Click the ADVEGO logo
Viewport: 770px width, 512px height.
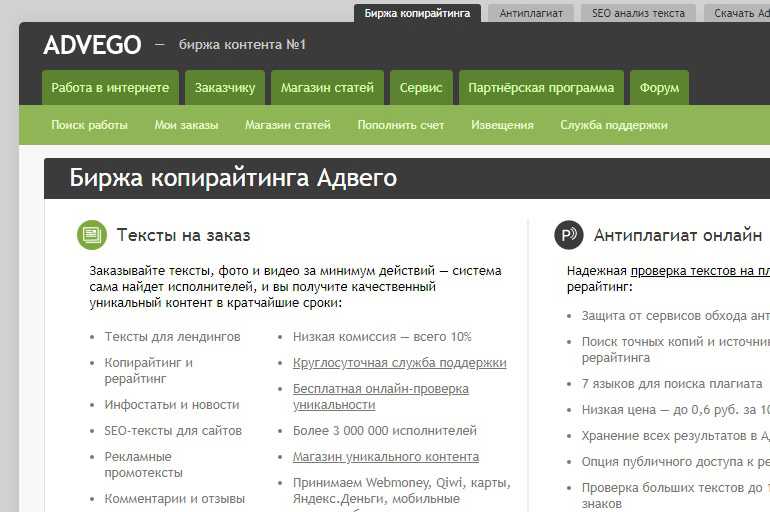(x=92, y=45)
